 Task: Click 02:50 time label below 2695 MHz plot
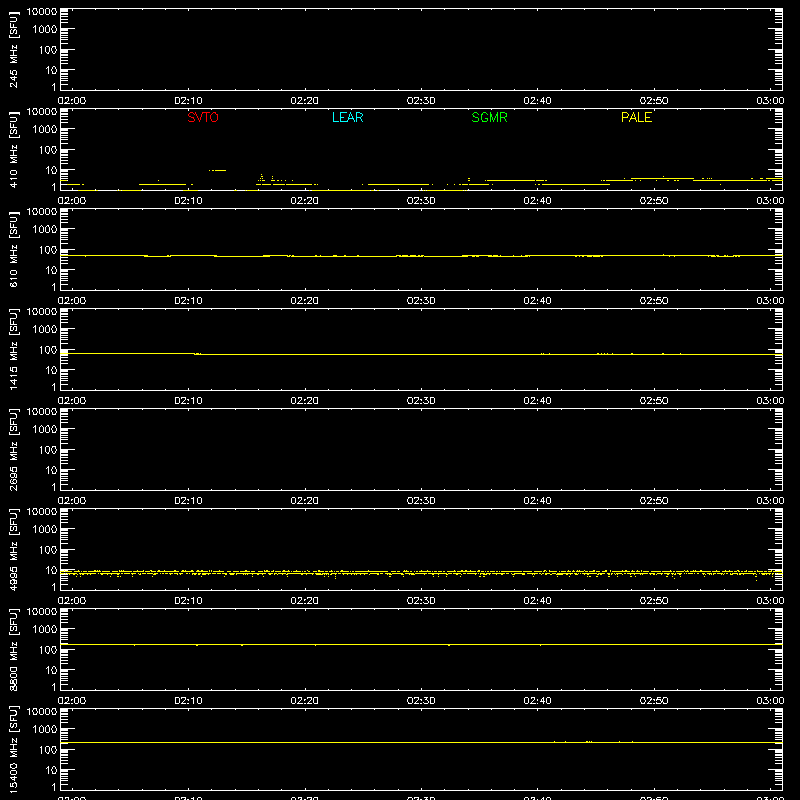(654, 501)
